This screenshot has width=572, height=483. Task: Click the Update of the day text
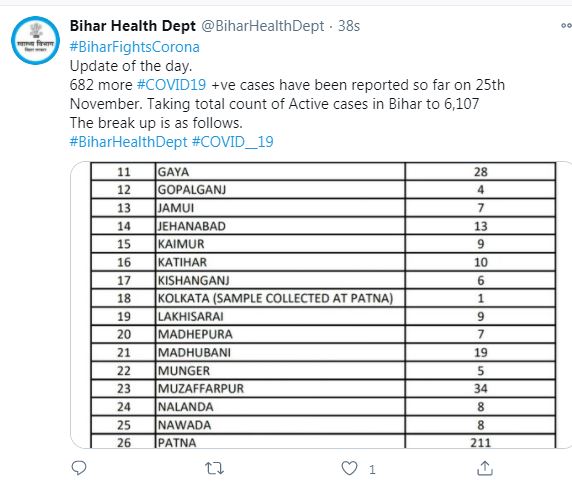pos(131,66)
